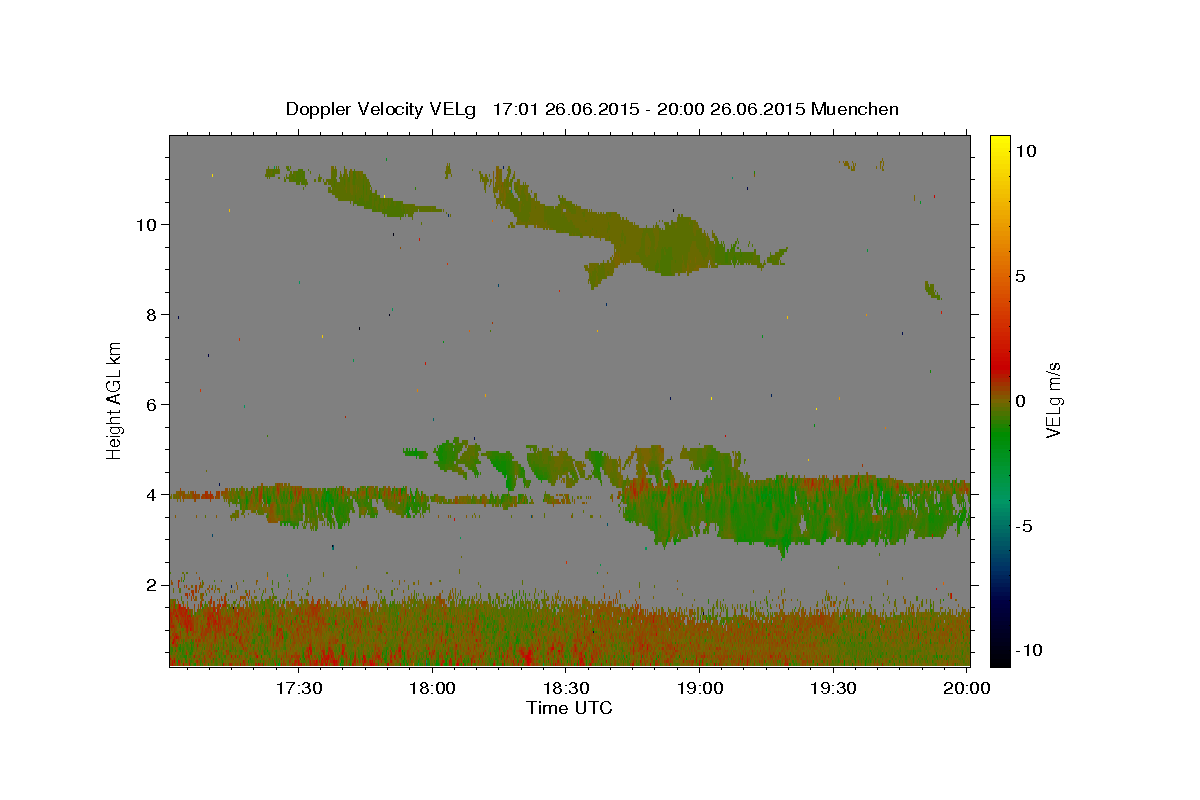Image resolution: width=1200 pixels, height=800 pixels.
Task: Click the 'Time UTC' x-axis label
Action: (x=569, y=708)
